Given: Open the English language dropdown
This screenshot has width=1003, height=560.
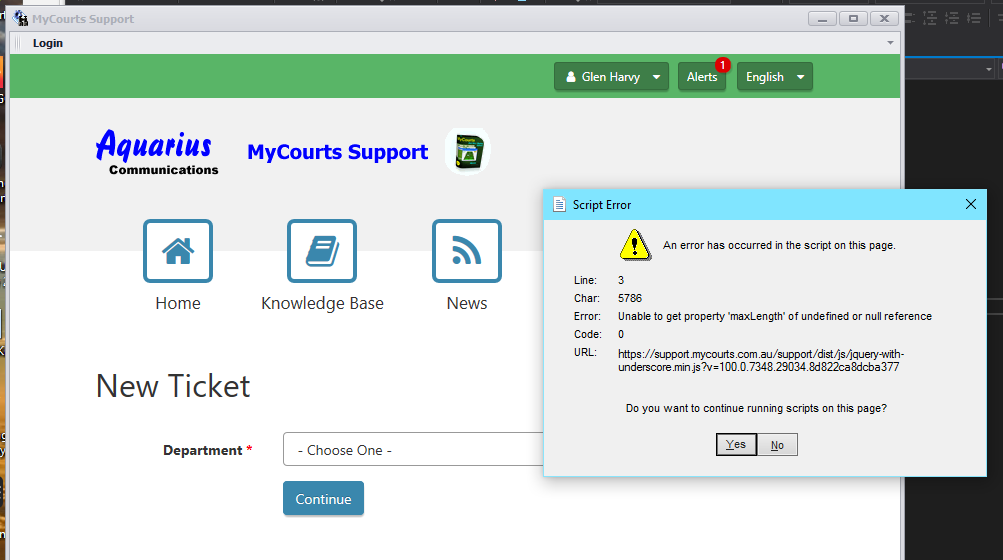Looking at the screenshot, I should pos(774,77).
